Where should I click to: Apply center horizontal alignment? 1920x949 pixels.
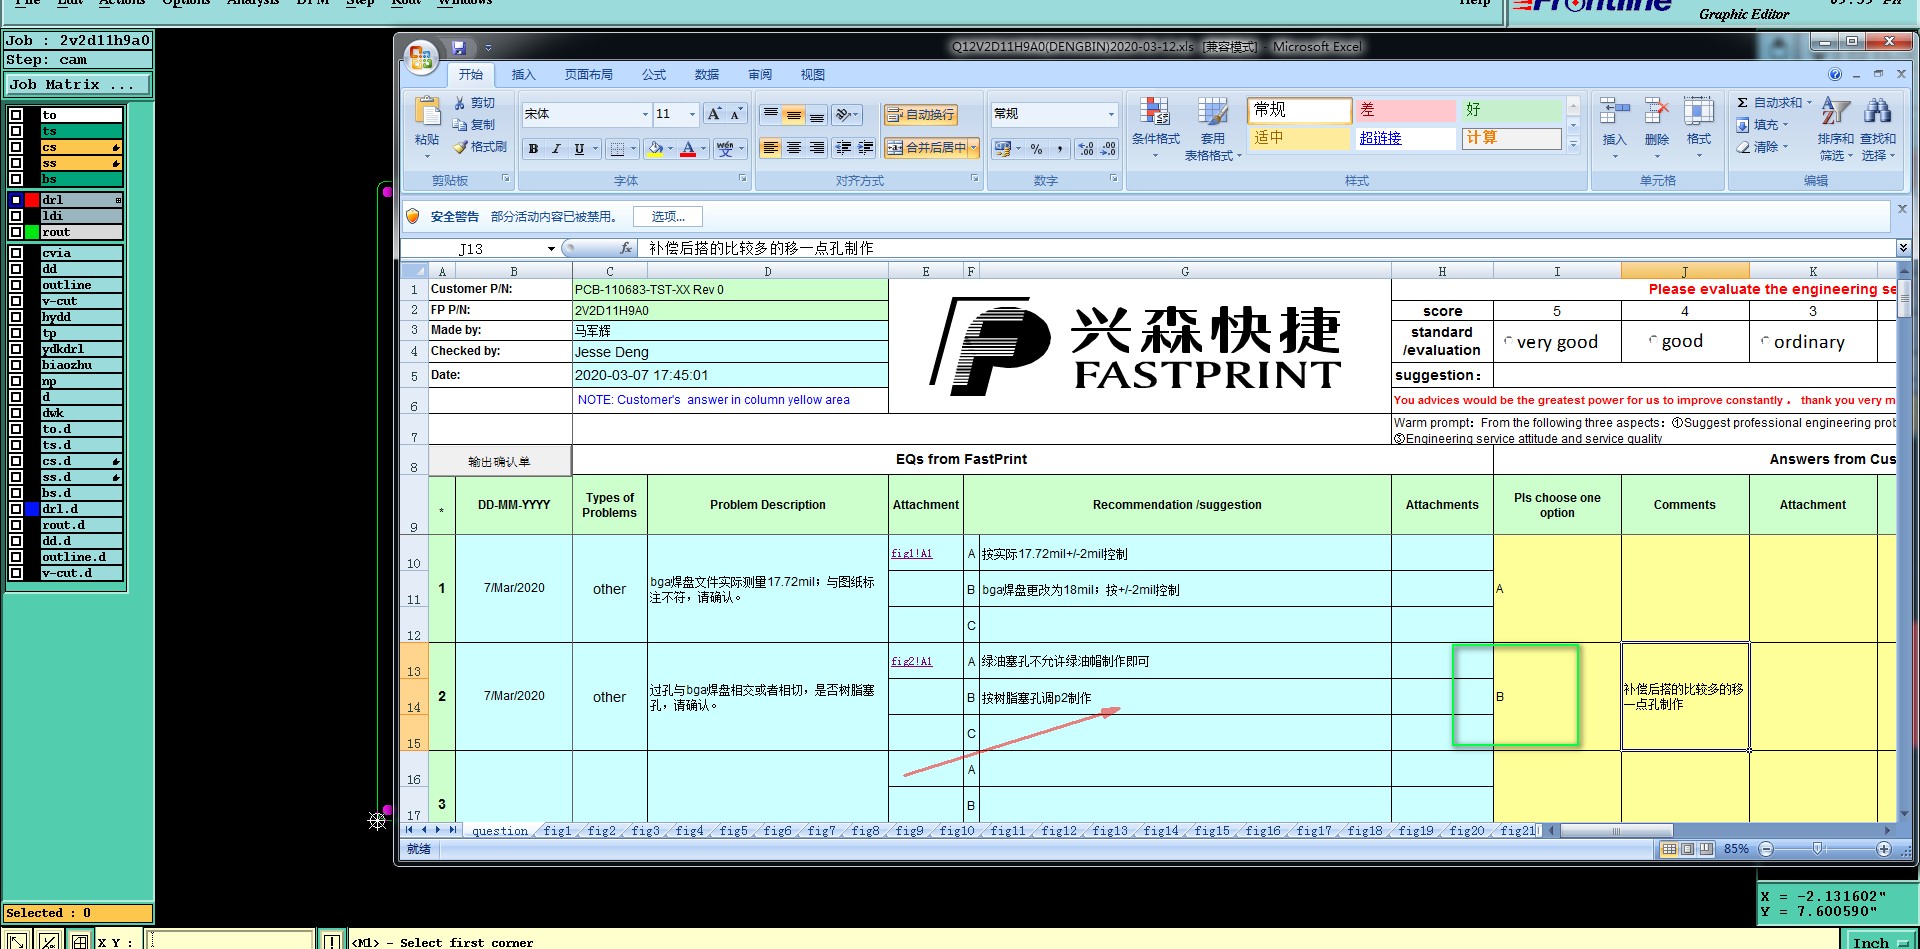tap(794, 148)
